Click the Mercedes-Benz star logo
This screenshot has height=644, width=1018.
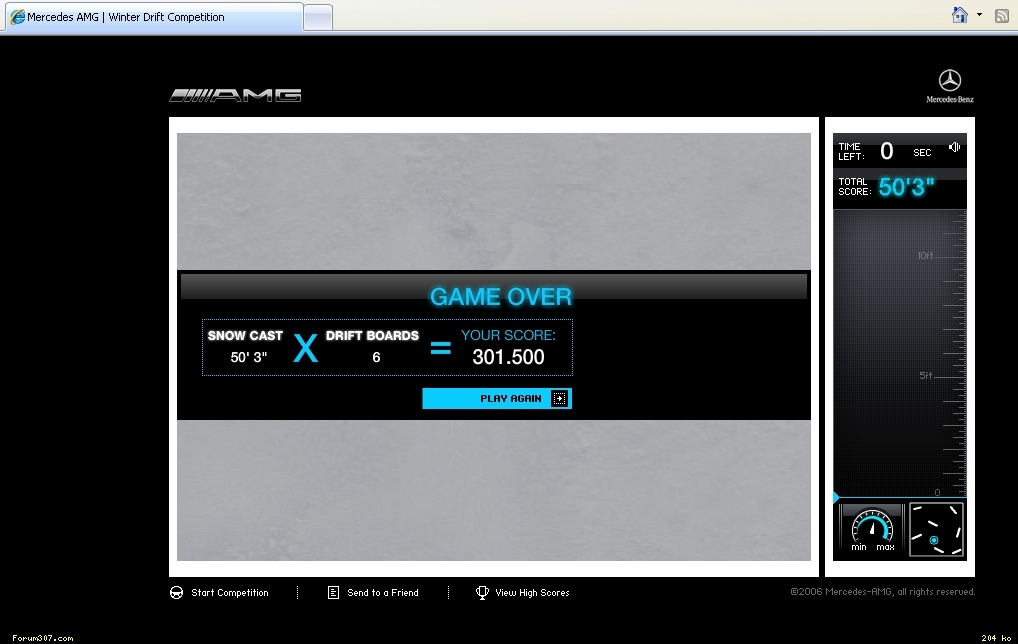pos(950,86)
